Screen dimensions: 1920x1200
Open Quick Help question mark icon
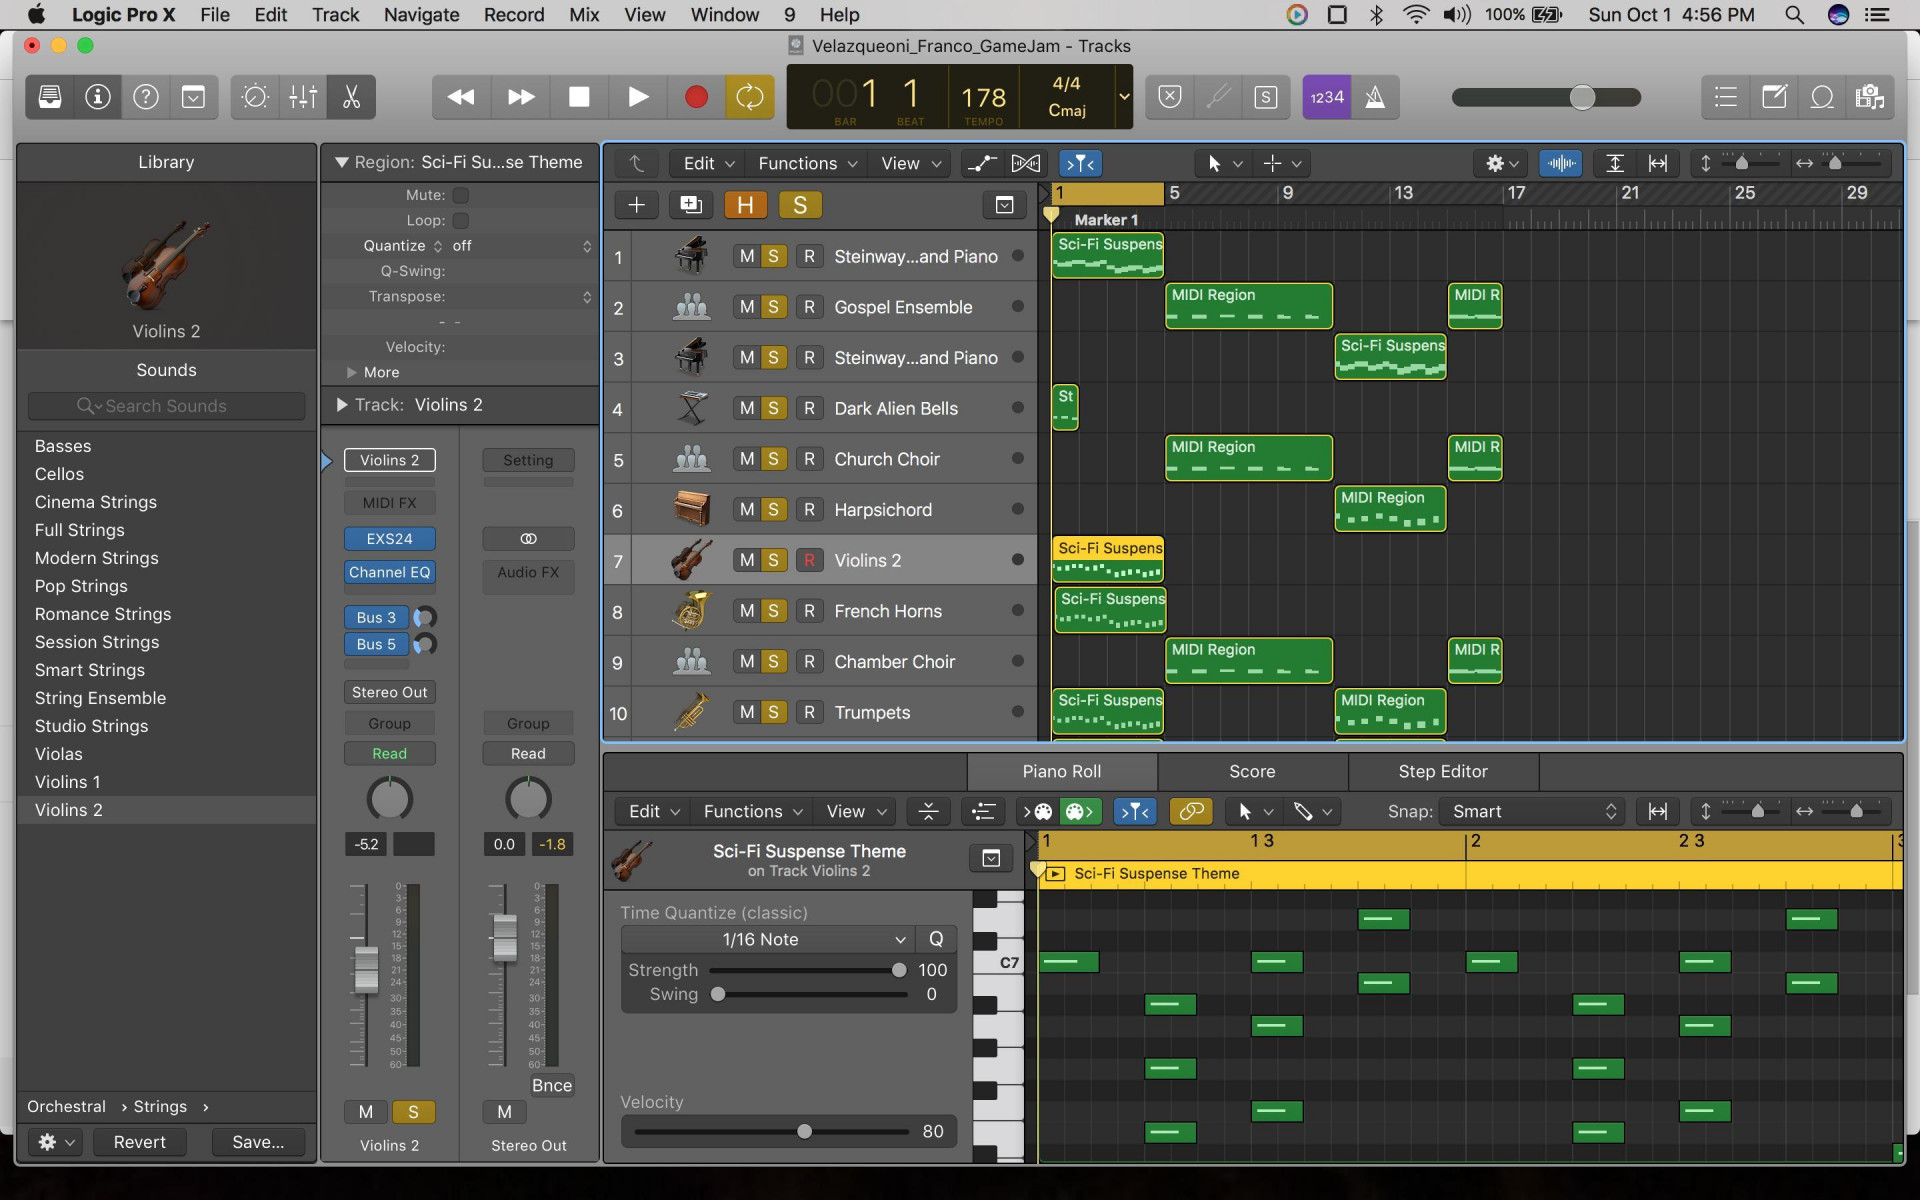coord(146,97)
